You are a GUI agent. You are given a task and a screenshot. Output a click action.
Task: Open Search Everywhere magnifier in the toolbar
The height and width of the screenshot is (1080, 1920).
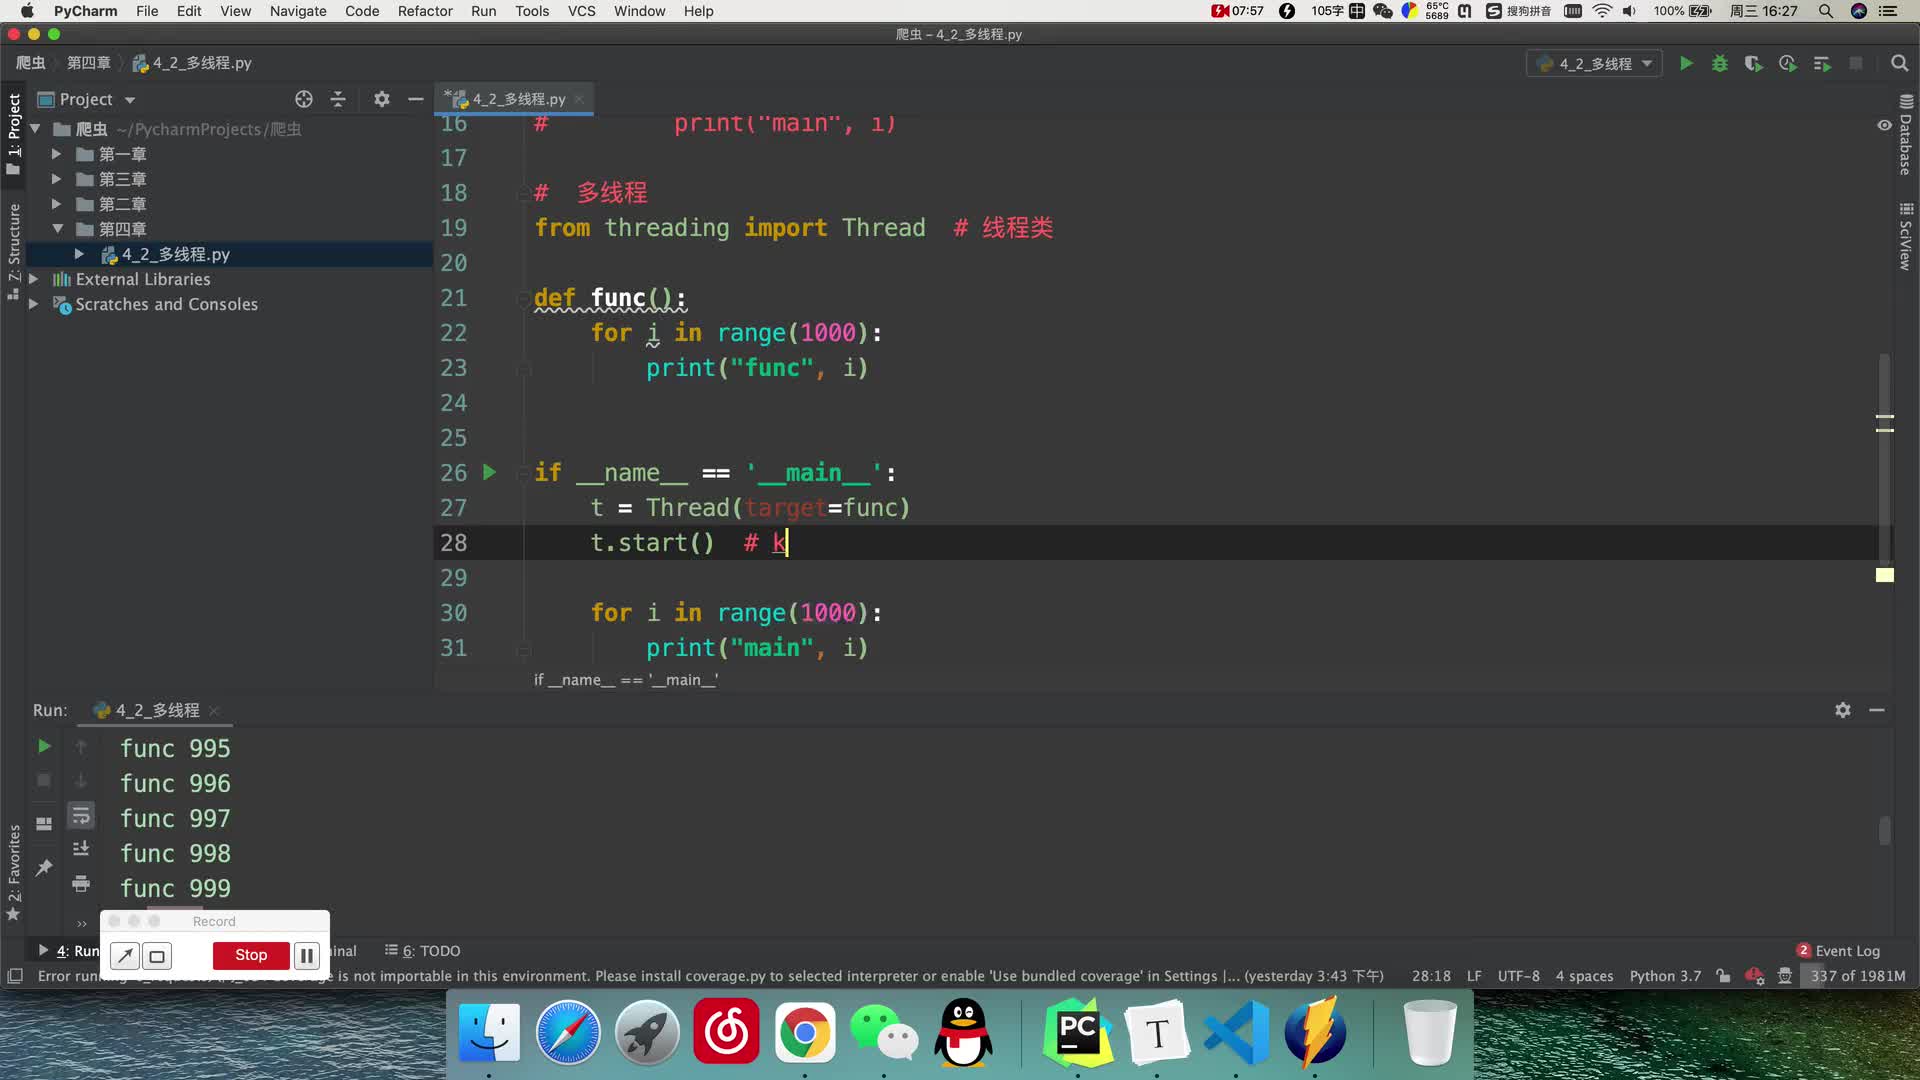[1899, 63]
